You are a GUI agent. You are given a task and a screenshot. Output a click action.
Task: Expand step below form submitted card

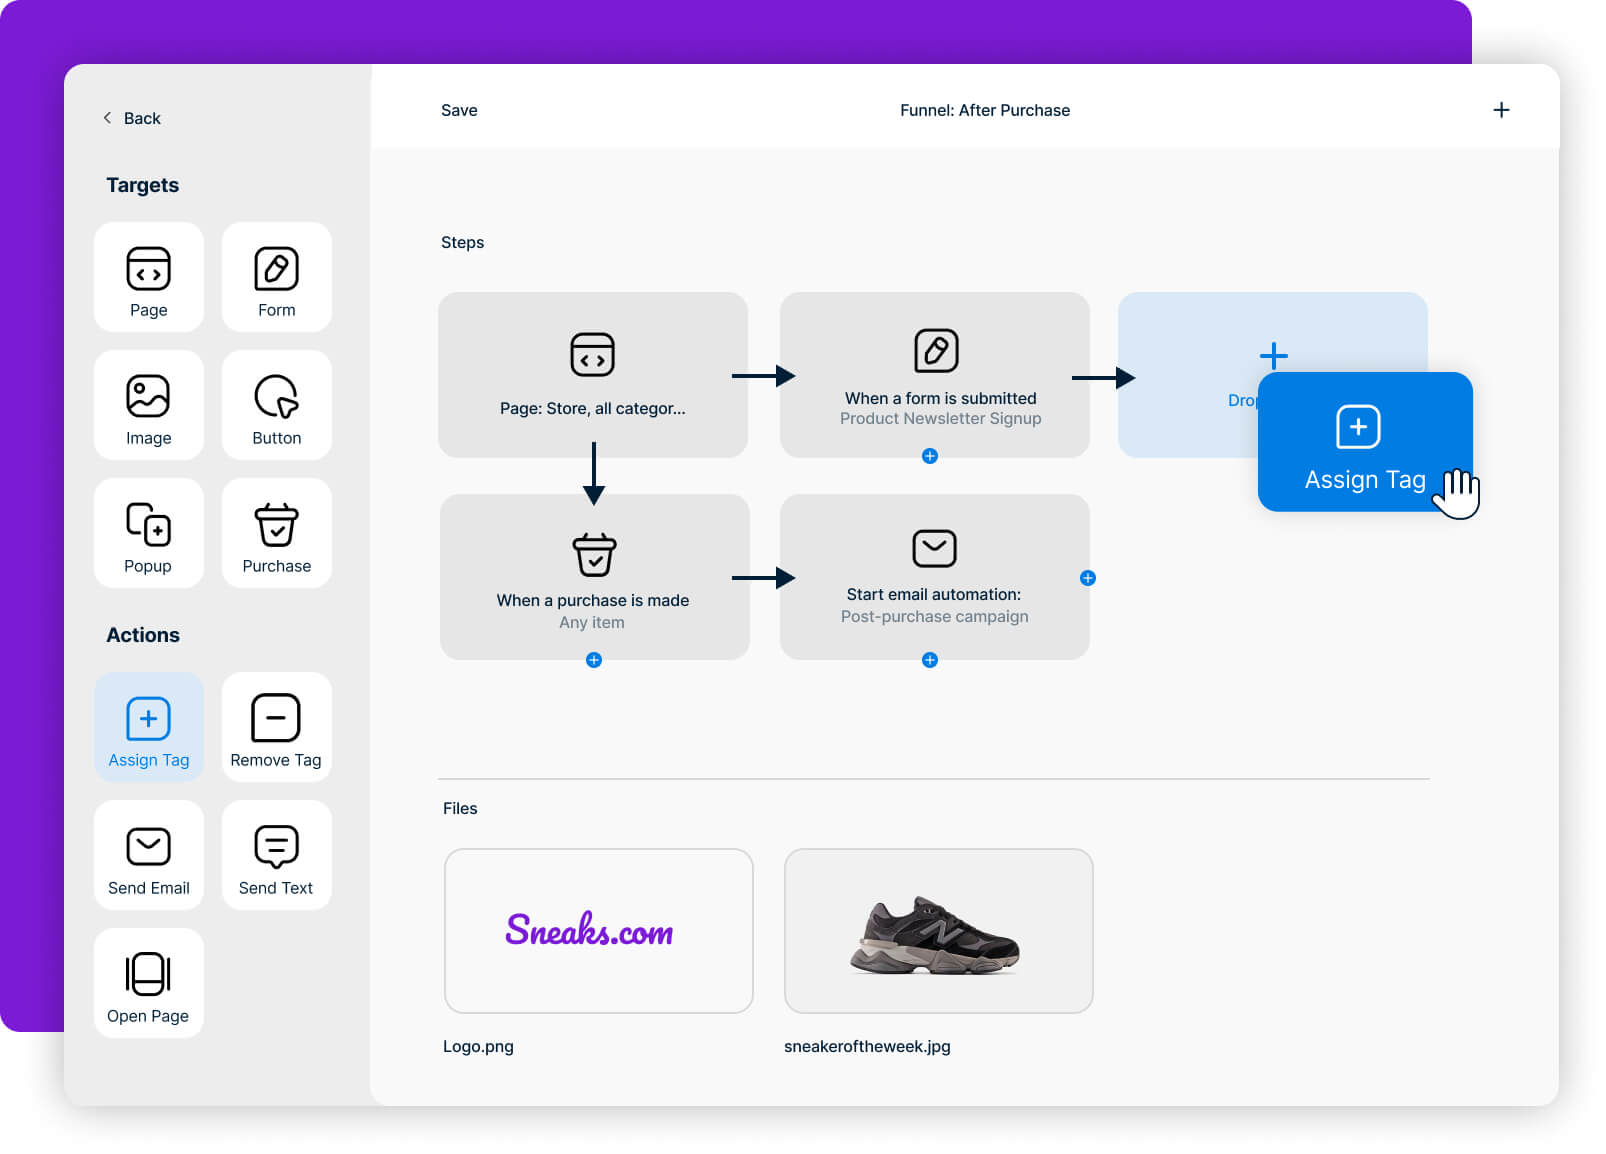(930, 456)
